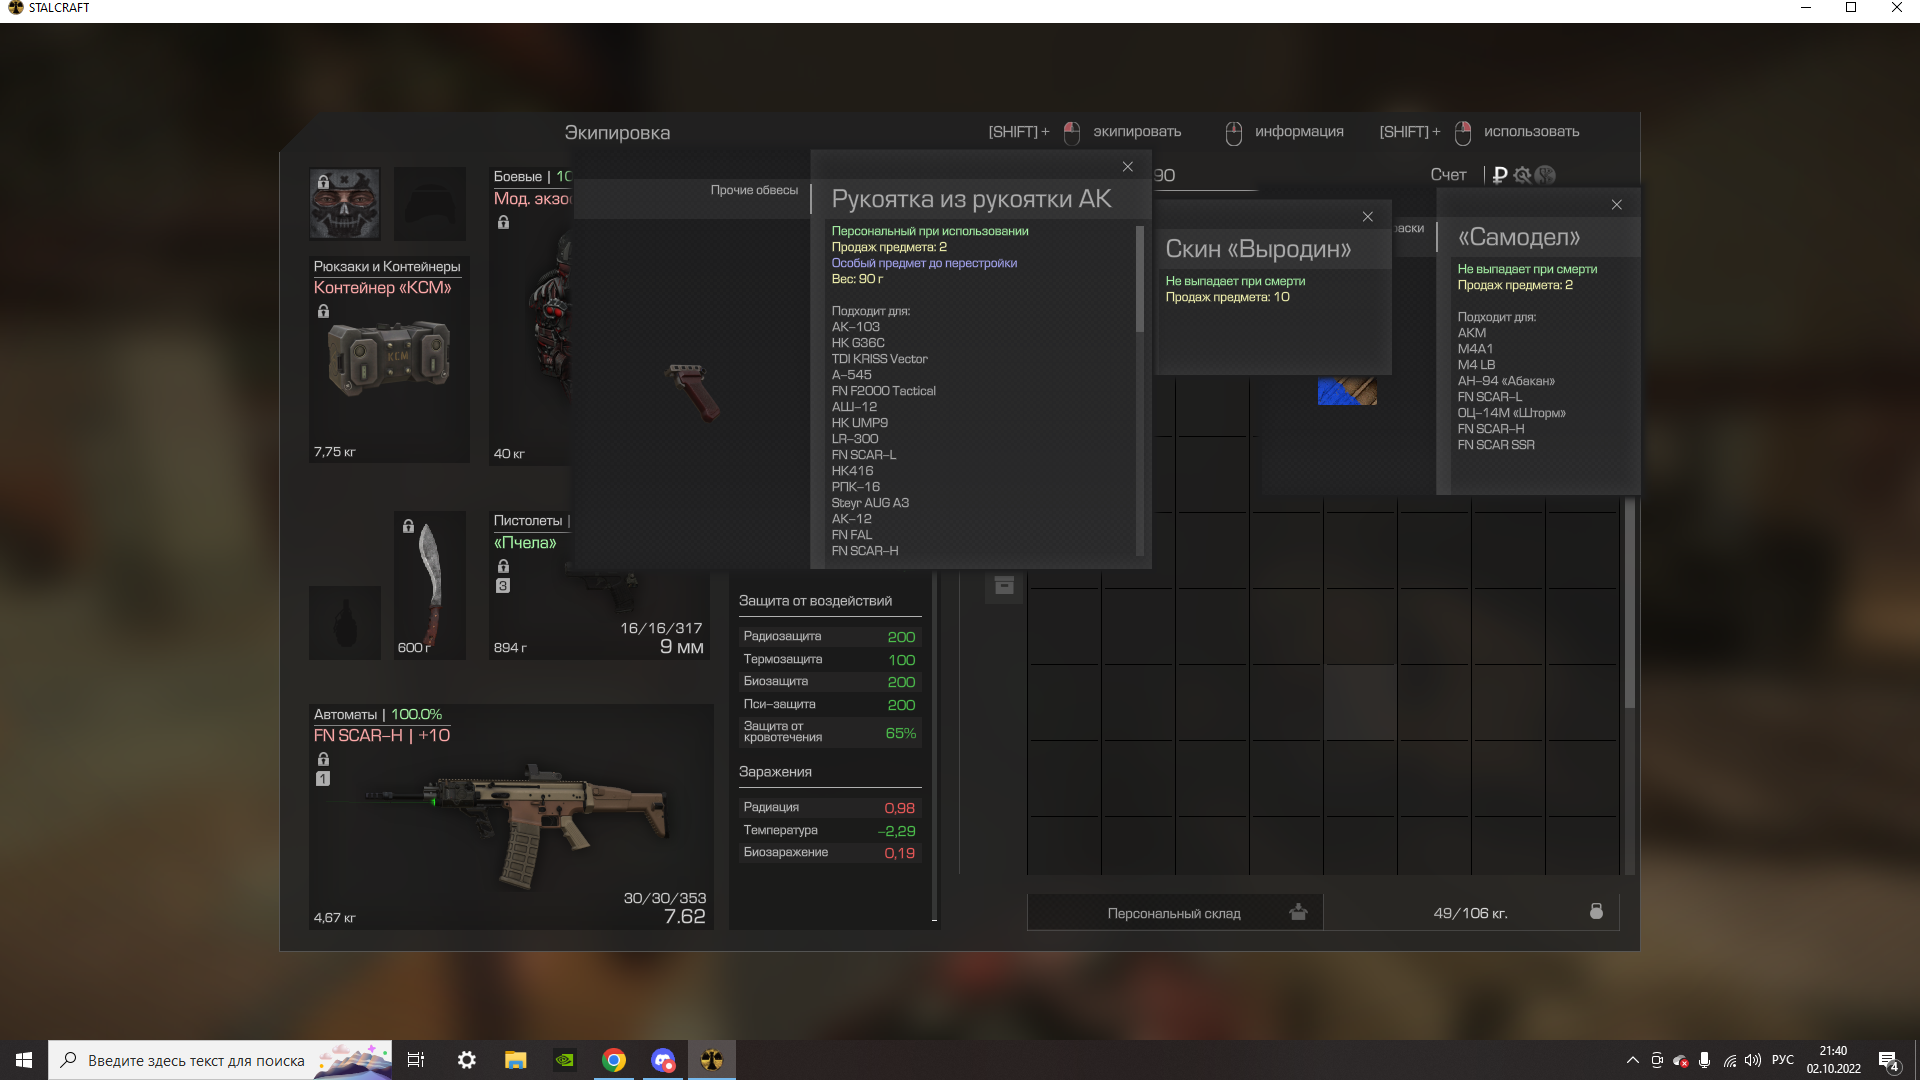Click the Прочие обвесы label
The width and height of the screenshot is (1920, 1080).
pos(754,190)
